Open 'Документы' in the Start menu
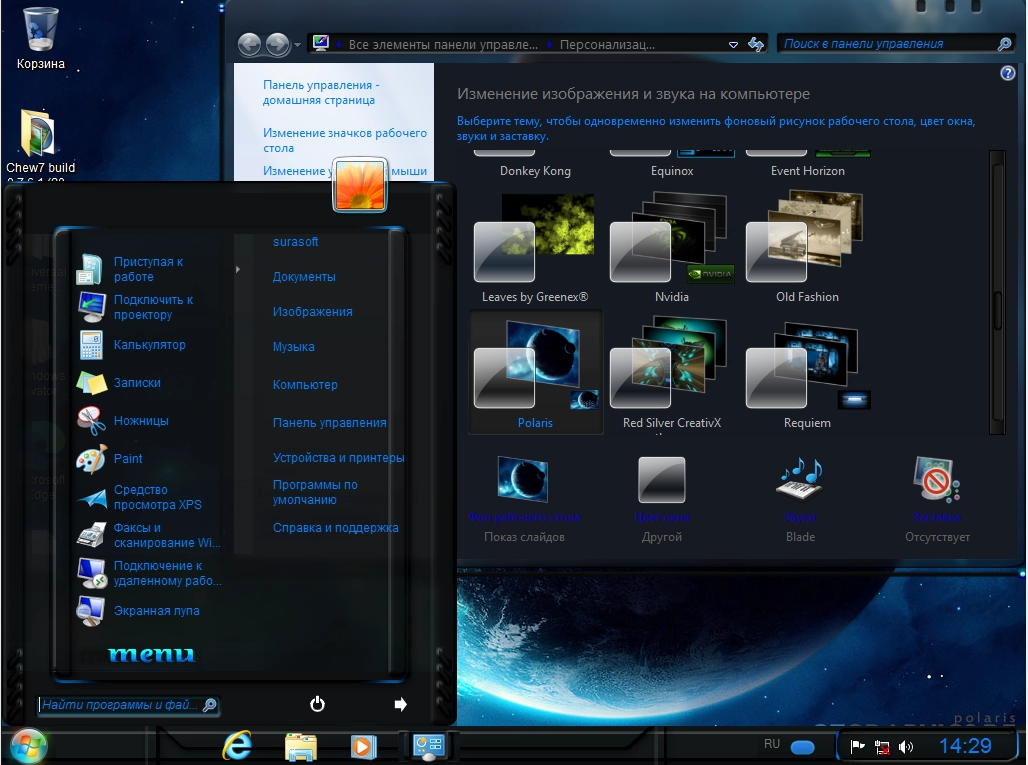The height and width of the screenshot is (765, 1028). pyautogui.click(x=304, y=277)
